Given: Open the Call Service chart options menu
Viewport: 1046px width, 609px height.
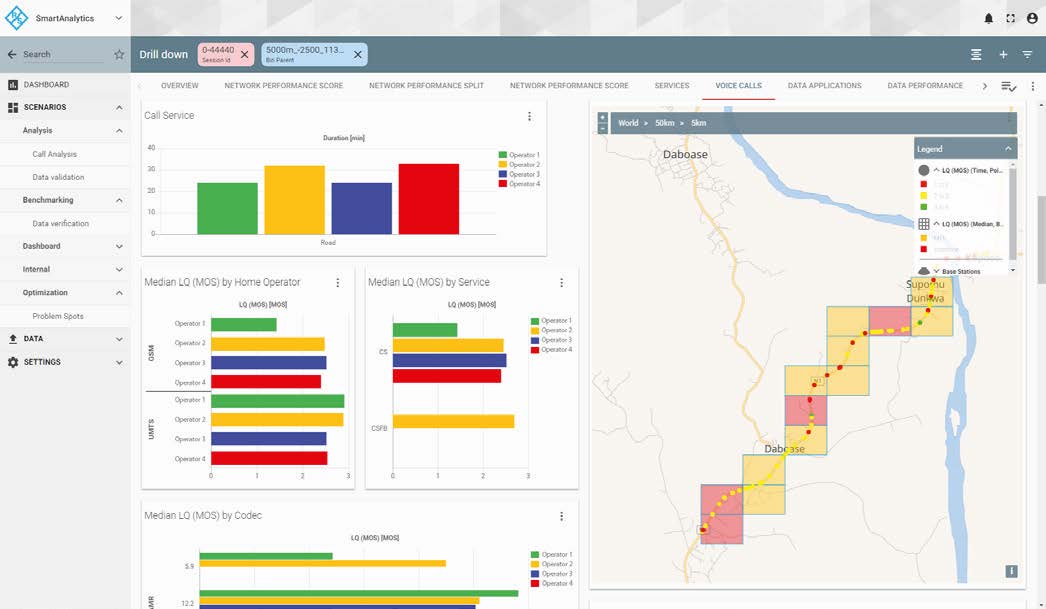Looking at the screenshot, I should point(529,116).
